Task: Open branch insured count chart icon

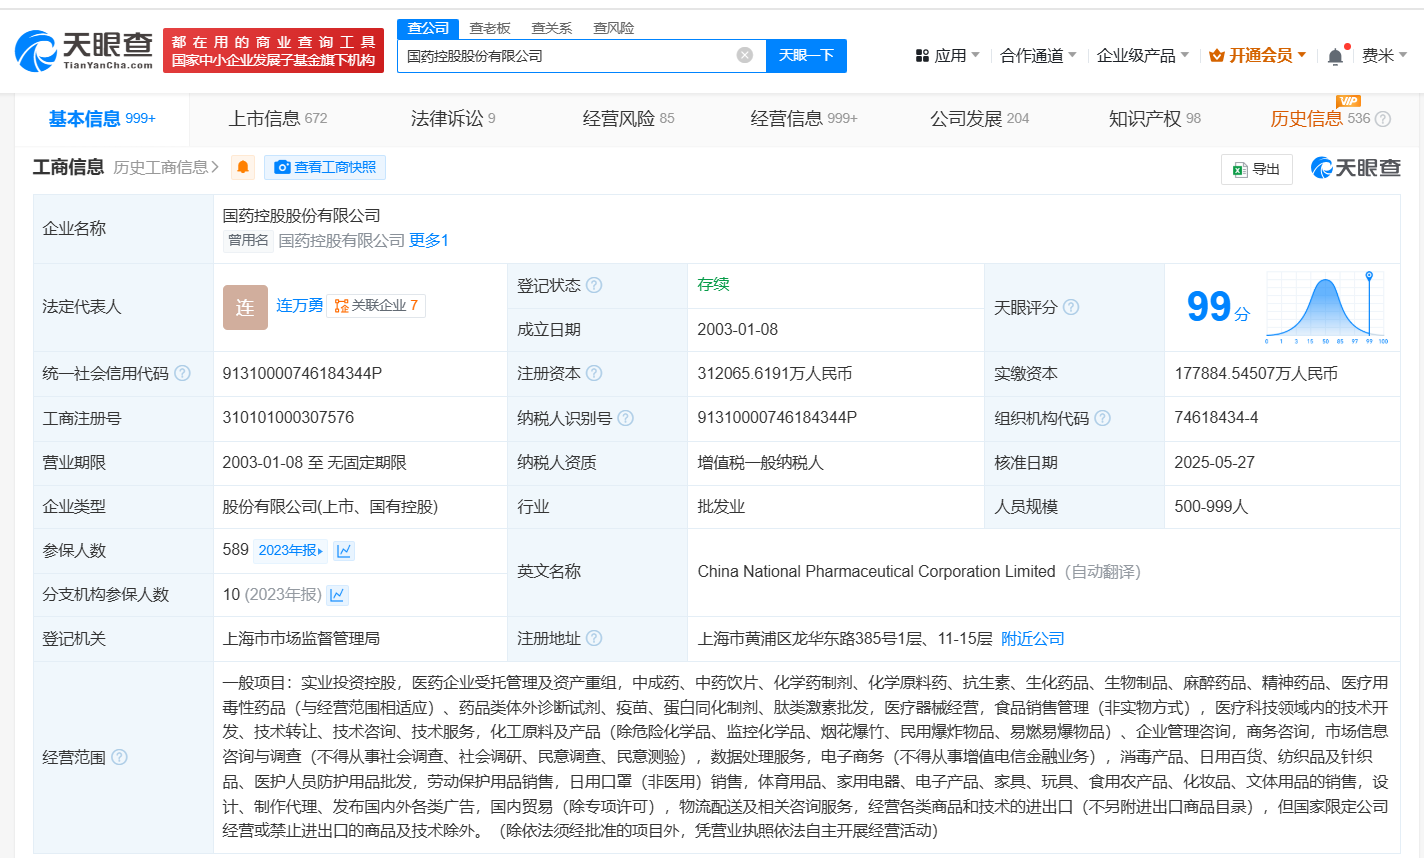Action: [338, 595]
